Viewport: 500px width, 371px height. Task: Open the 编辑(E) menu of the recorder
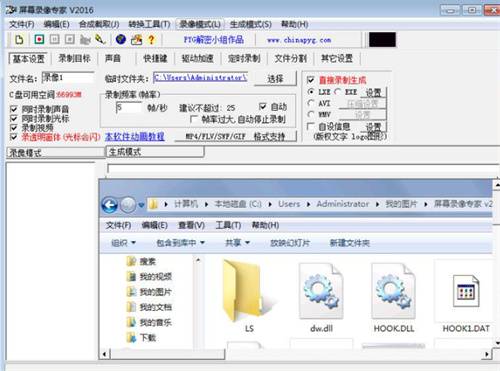(56, 24)
